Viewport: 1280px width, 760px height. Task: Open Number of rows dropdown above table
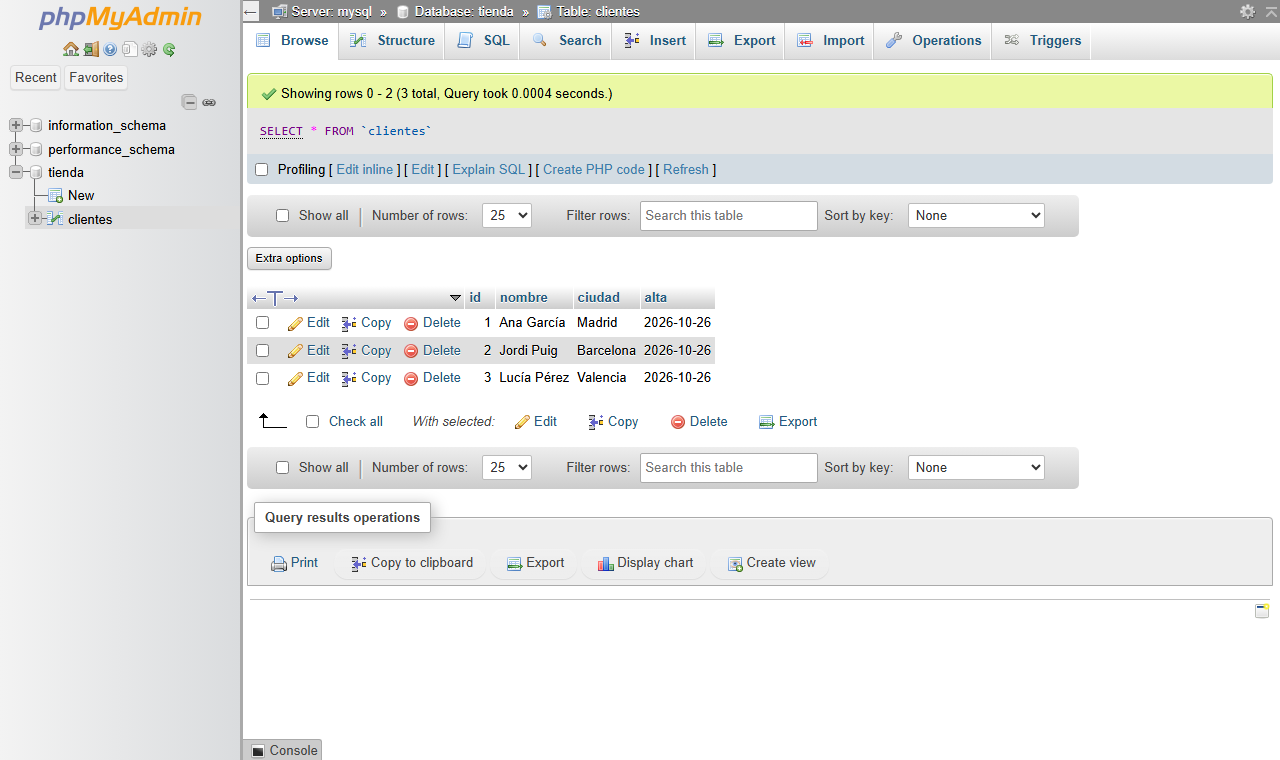click(x=507, y=215)
